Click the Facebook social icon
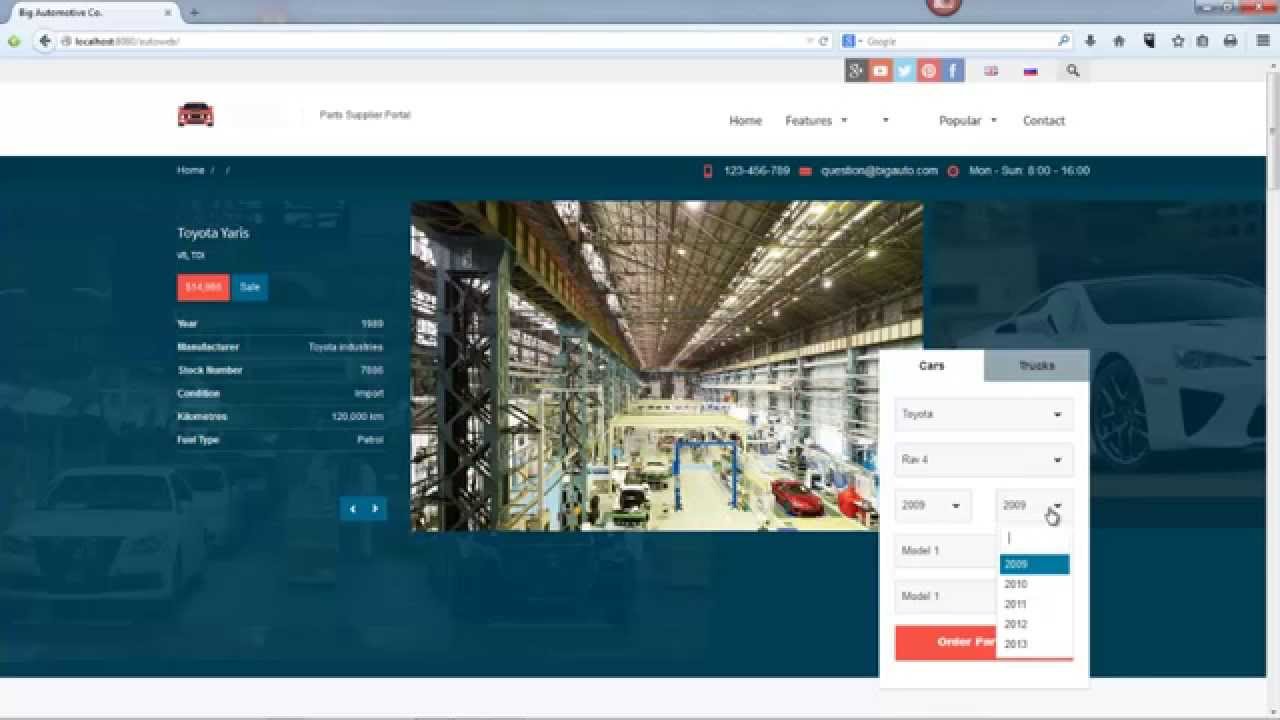The image size is (1280, 720). click(x=953, y=70)
